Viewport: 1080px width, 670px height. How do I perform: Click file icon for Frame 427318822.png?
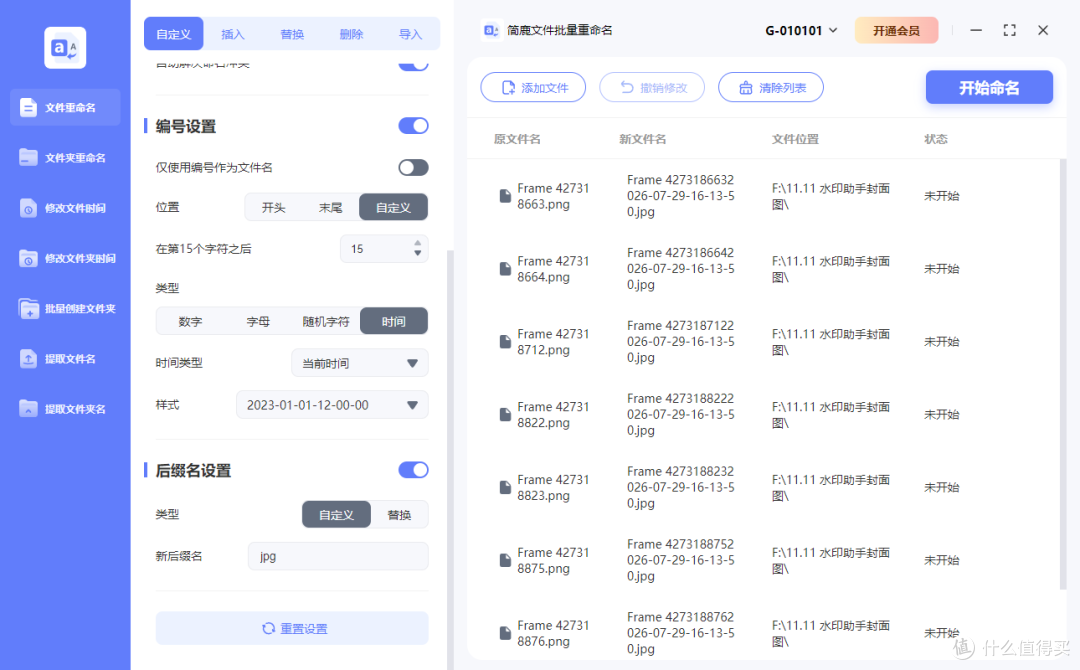coord(505,415)
